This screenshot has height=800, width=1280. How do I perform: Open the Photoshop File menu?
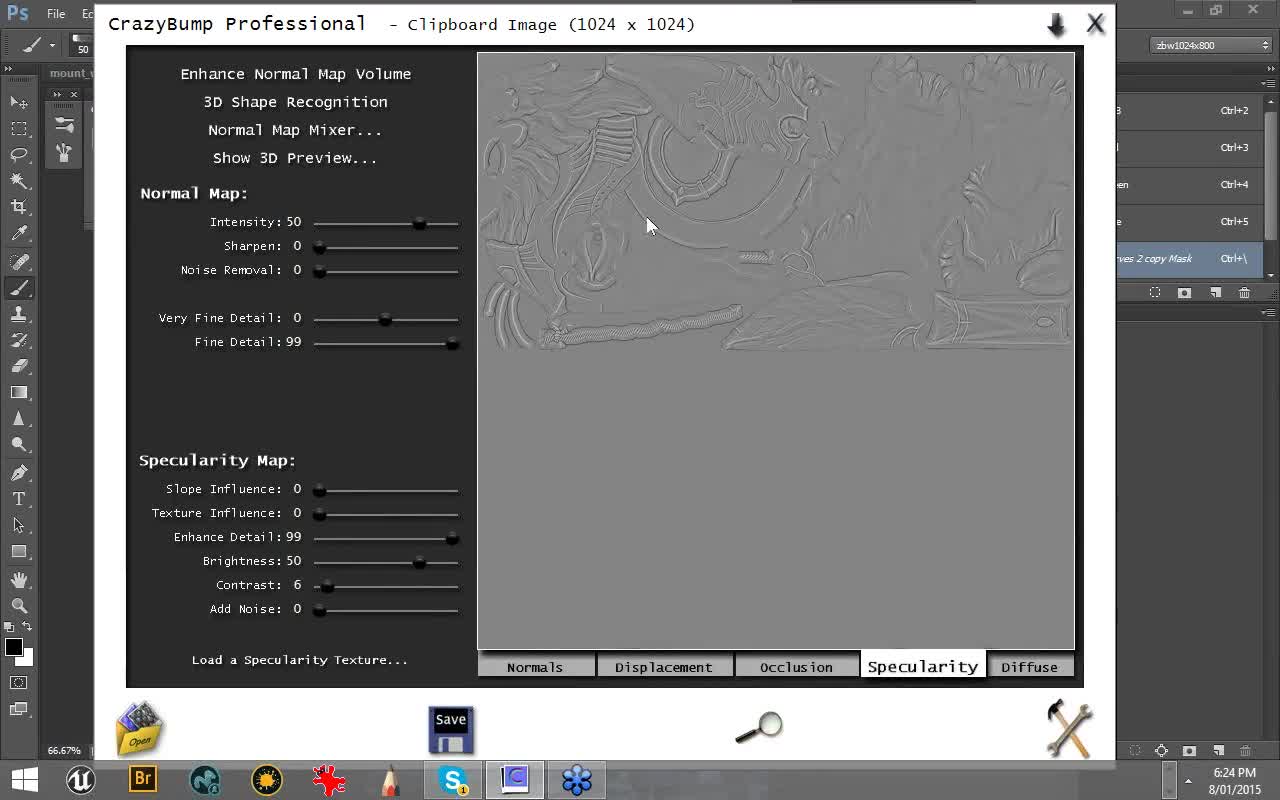(x=56, y=14)
